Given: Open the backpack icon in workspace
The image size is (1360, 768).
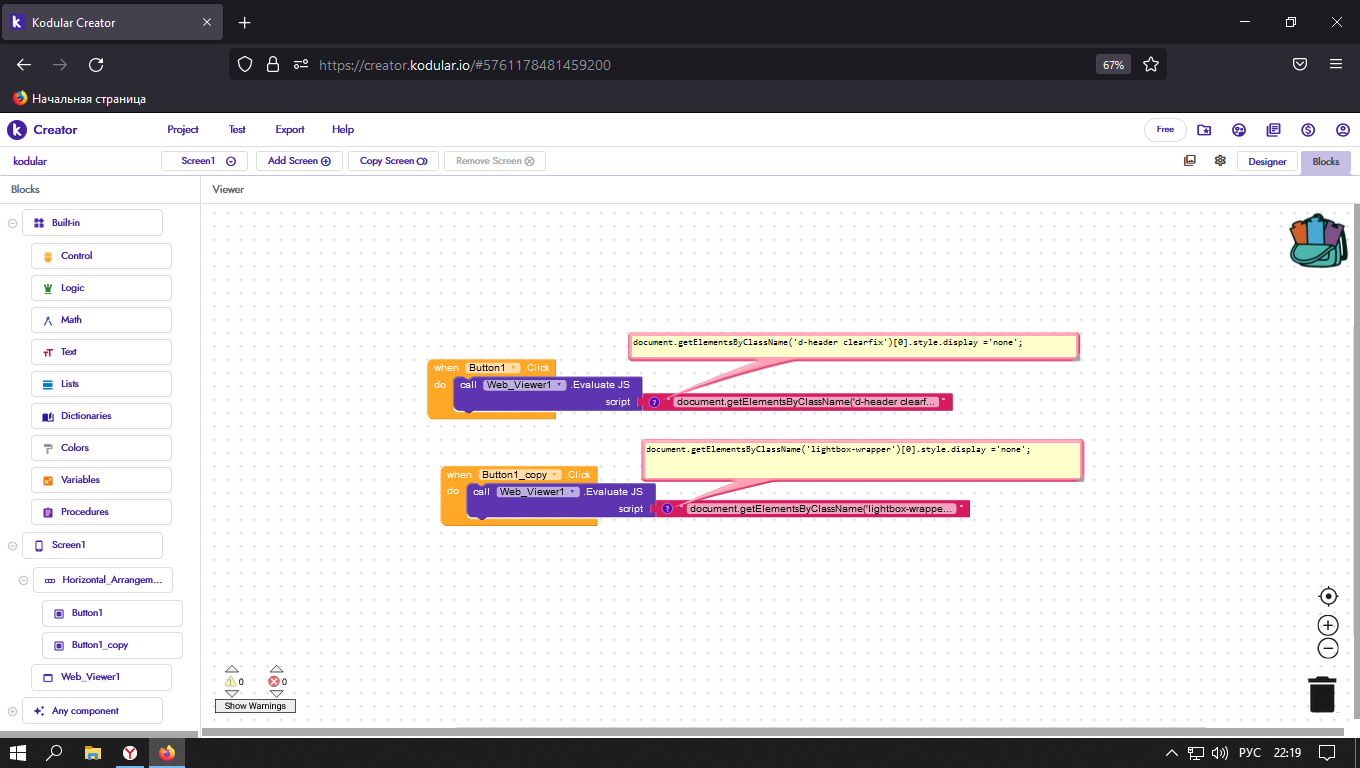Looking at the screenshot, I should click(1318, 241).
